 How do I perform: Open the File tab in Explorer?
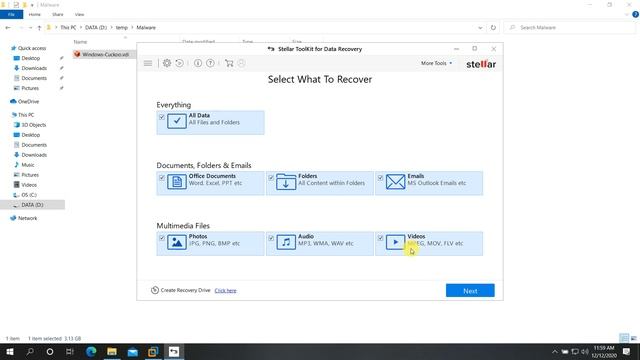coord(11,14)
